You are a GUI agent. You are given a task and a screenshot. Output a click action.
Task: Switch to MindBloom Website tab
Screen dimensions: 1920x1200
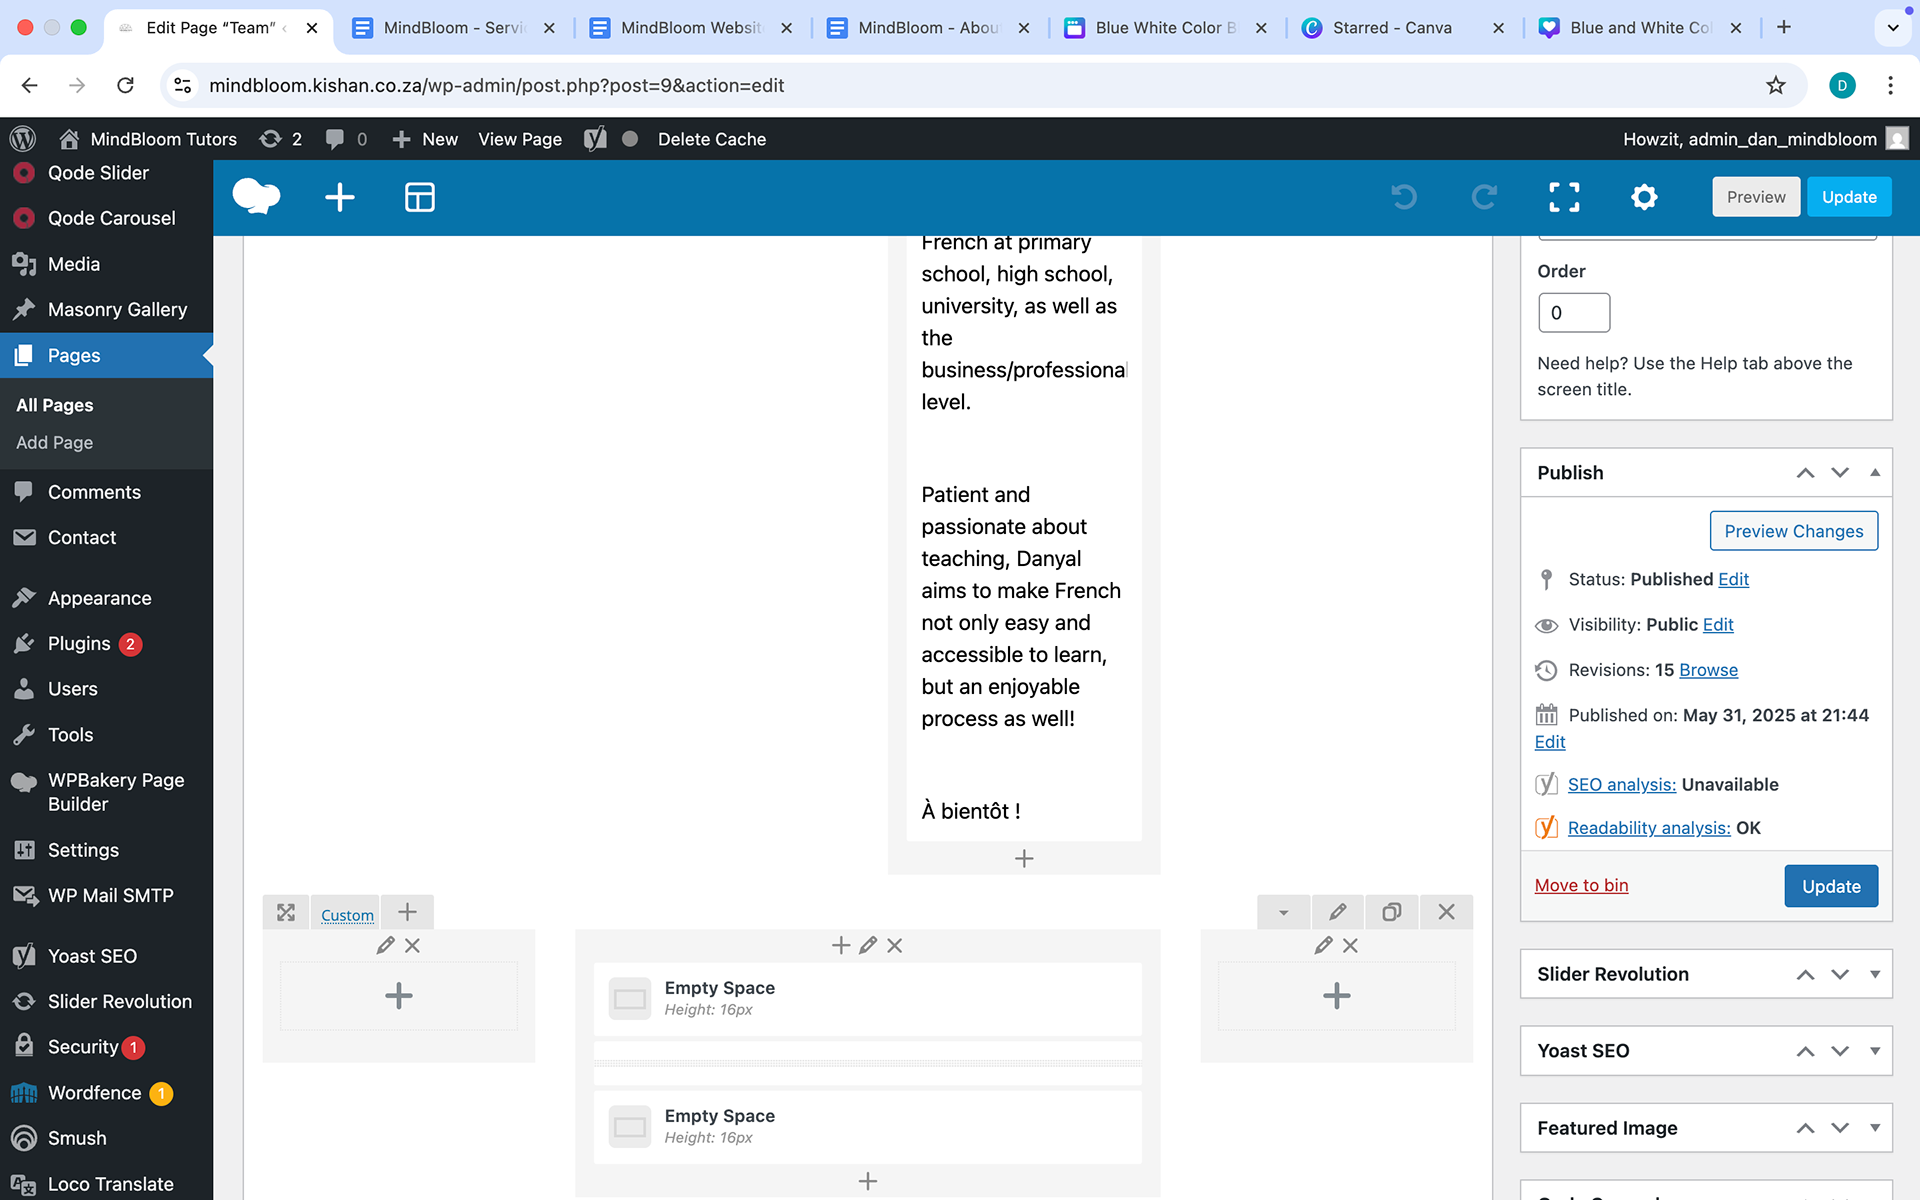pyautogui.click(x=690, y=28)
